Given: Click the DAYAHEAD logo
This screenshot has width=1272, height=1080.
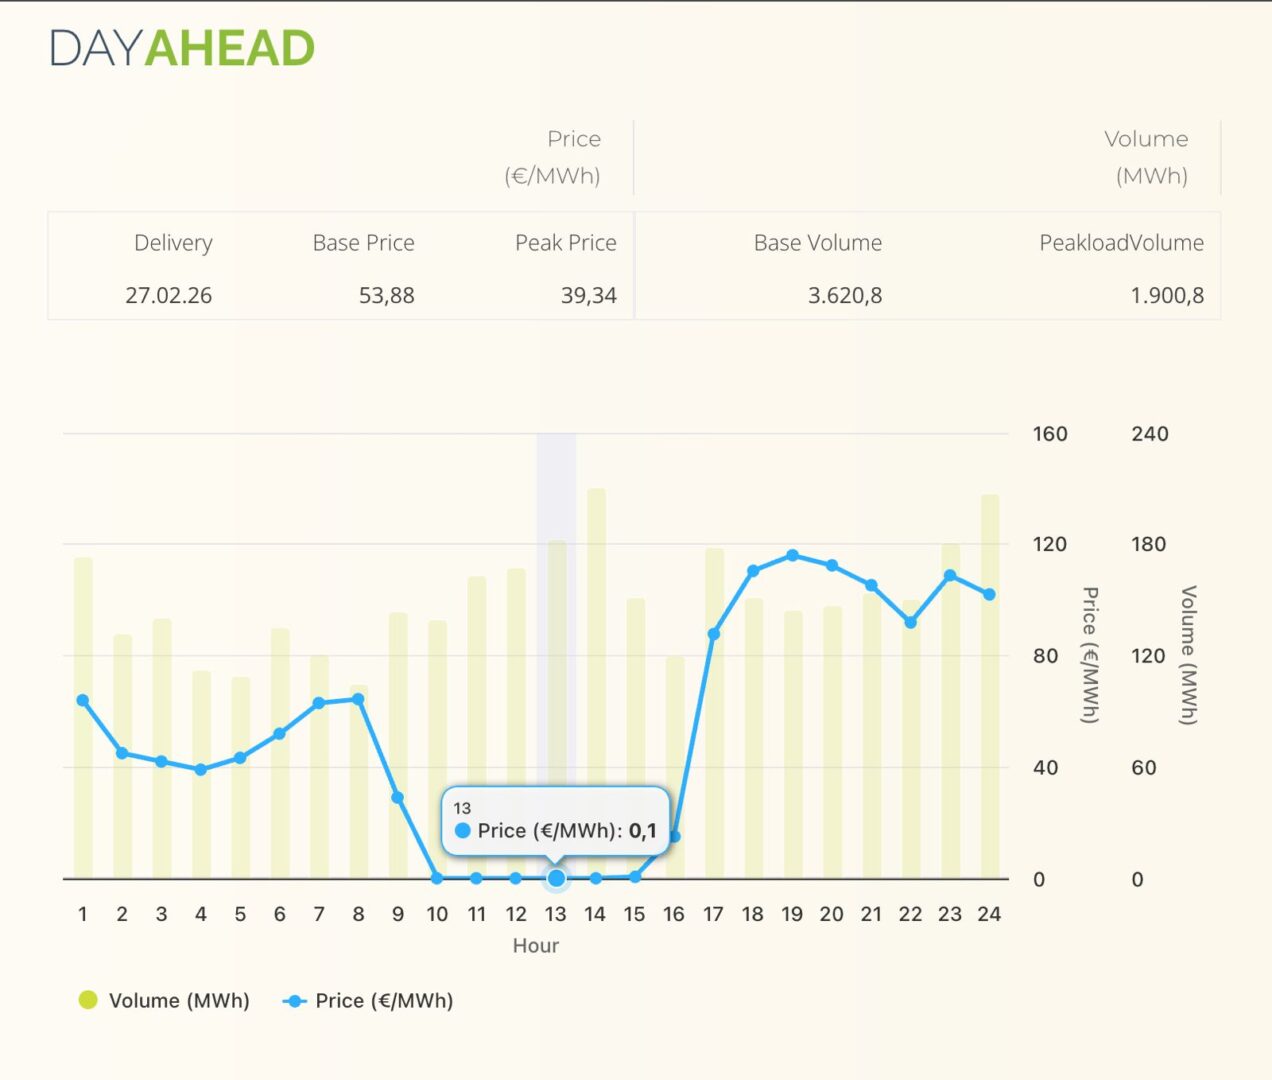Looking at the screenshot, I should [x=182, y=49].
